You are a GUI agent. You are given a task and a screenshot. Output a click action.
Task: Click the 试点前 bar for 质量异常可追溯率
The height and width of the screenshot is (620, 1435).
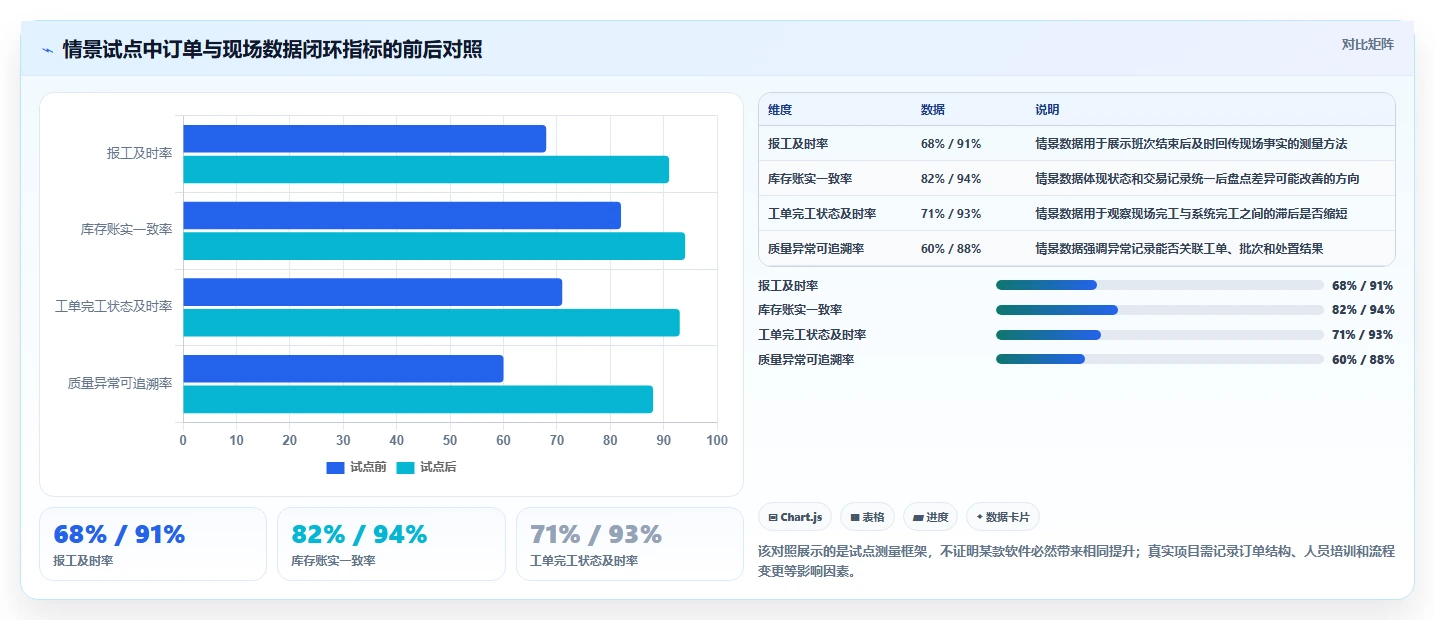(x=343, y=368)
